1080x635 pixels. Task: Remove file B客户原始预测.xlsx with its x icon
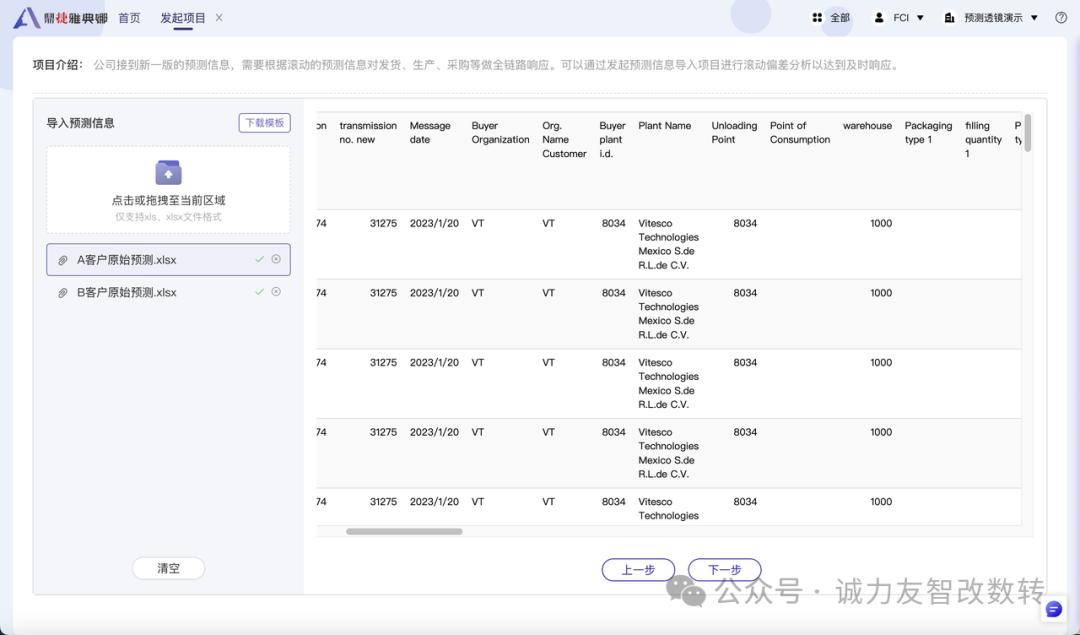tap(276, 291)
